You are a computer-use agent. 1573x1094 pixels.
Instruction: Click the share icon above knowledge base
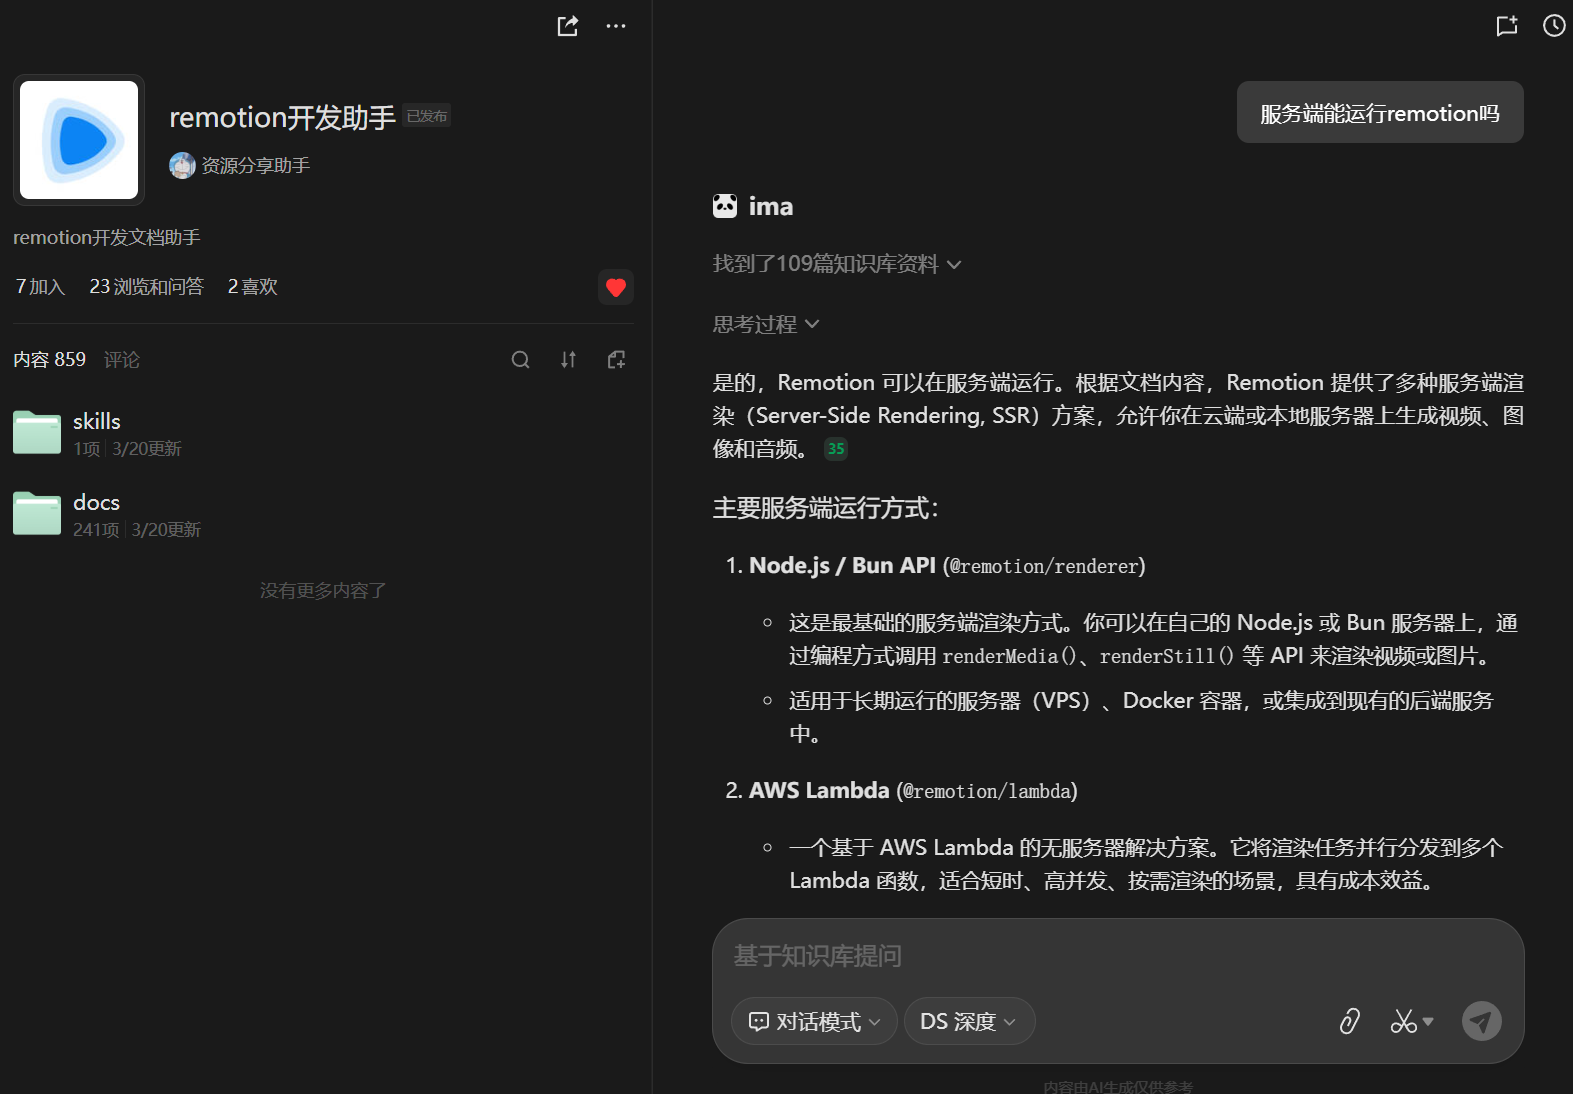click(568, 26)
